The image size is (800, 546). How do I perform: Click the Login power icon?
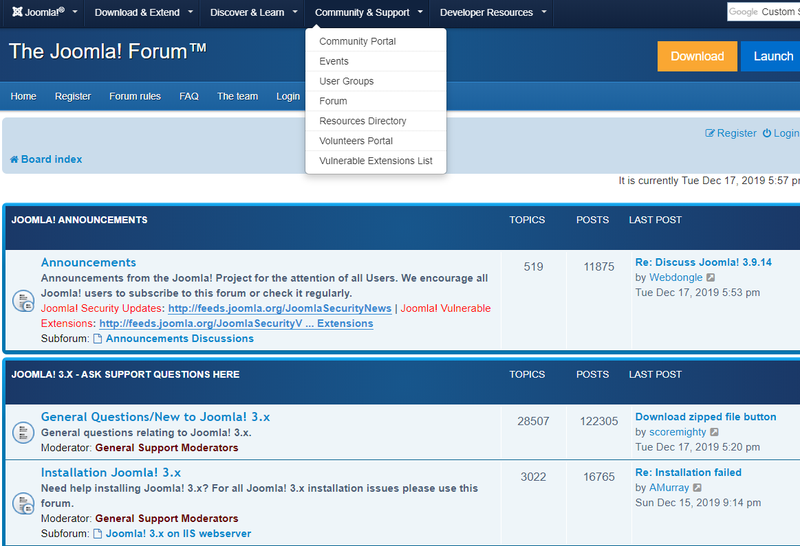tap(767, 133)
